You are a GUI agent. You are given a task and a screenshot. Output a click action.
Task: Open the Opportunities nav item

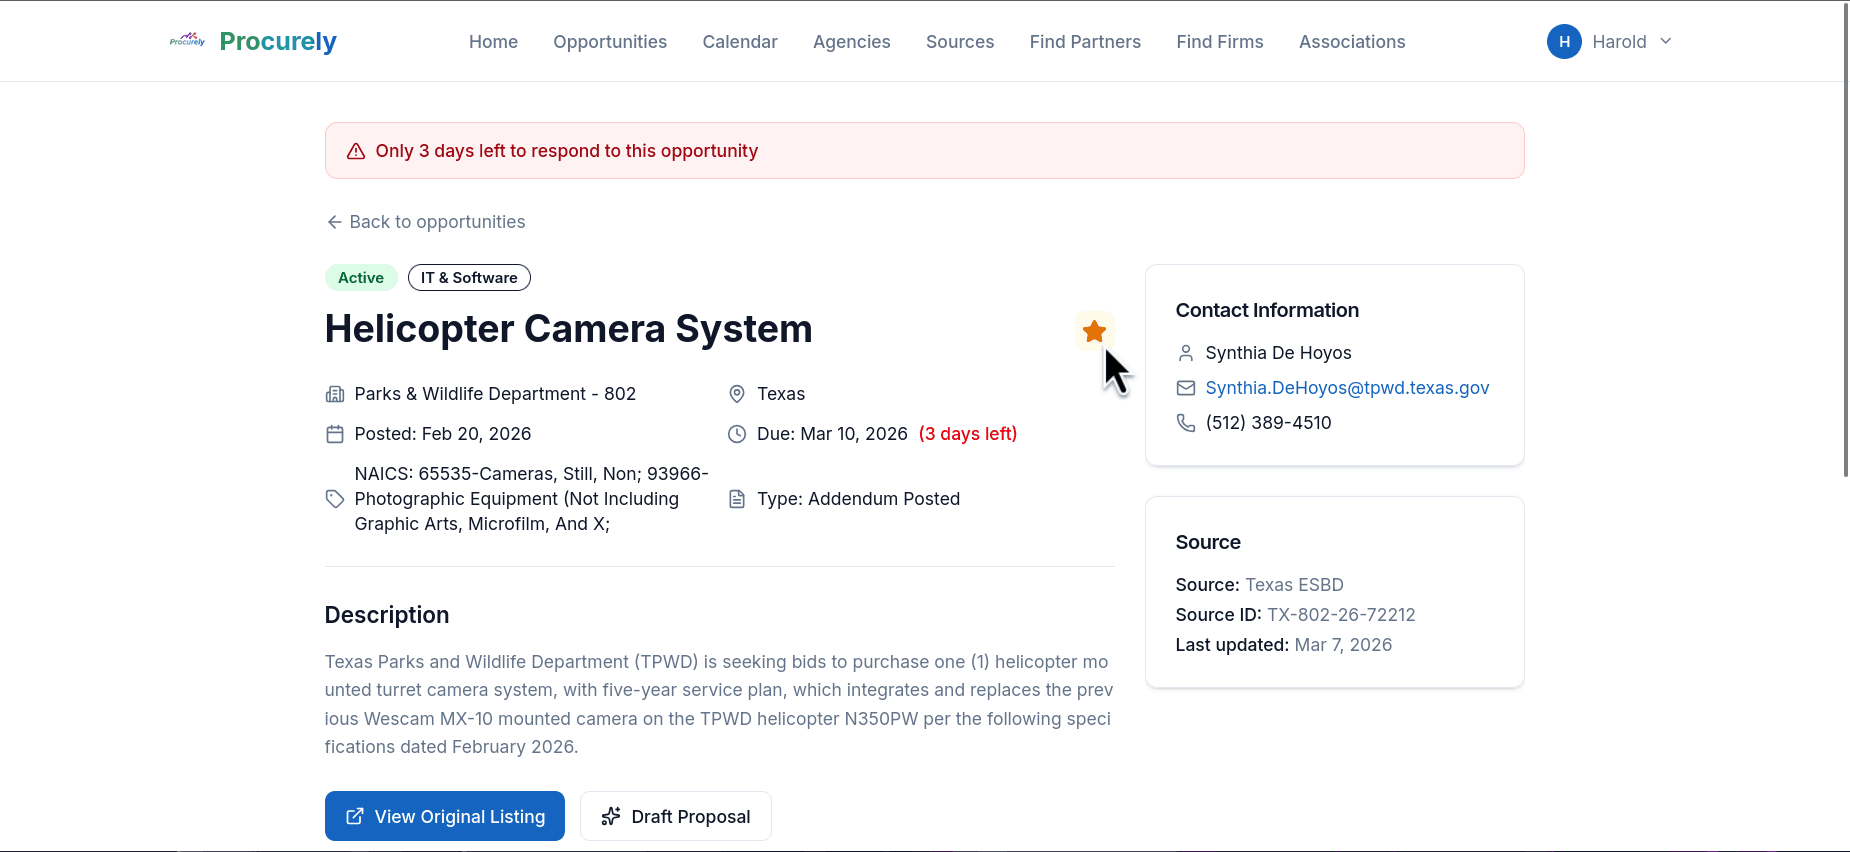[610, 42]
